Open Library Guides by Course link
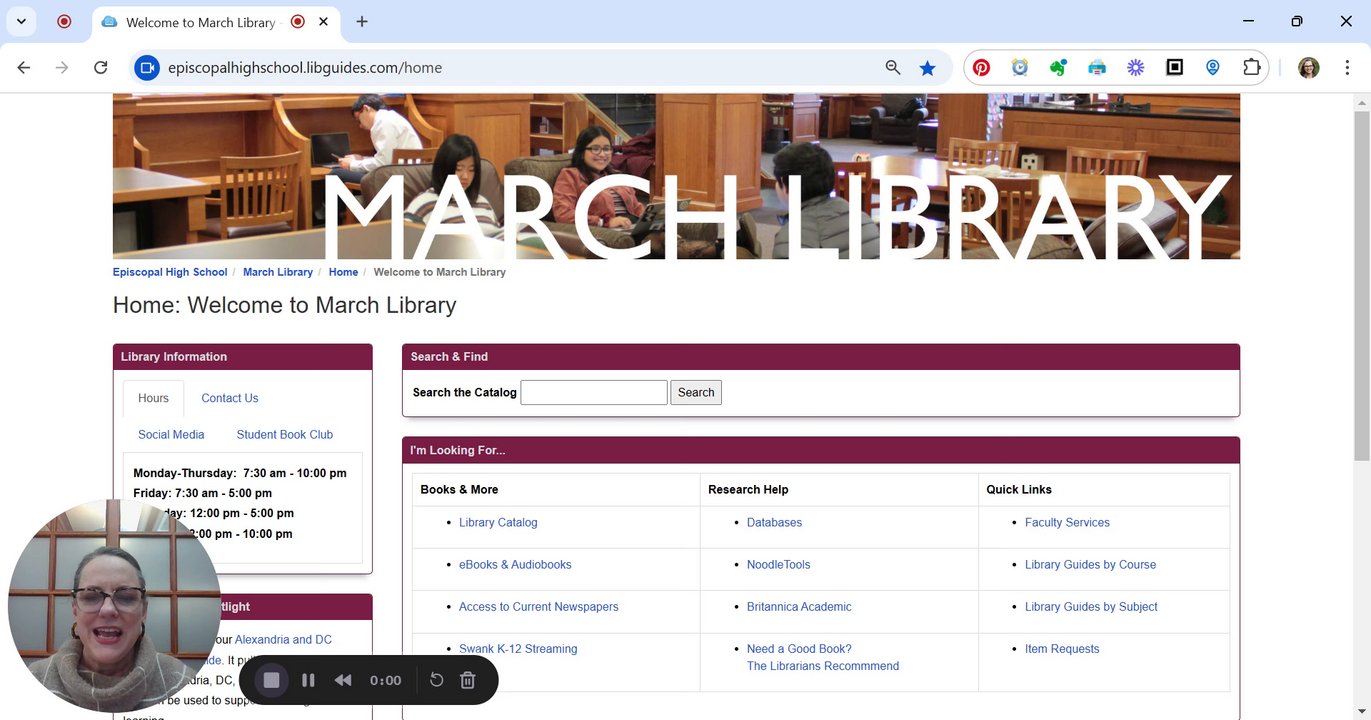Viewport: 1371px width, 720px height. [x=1090, y=565]
